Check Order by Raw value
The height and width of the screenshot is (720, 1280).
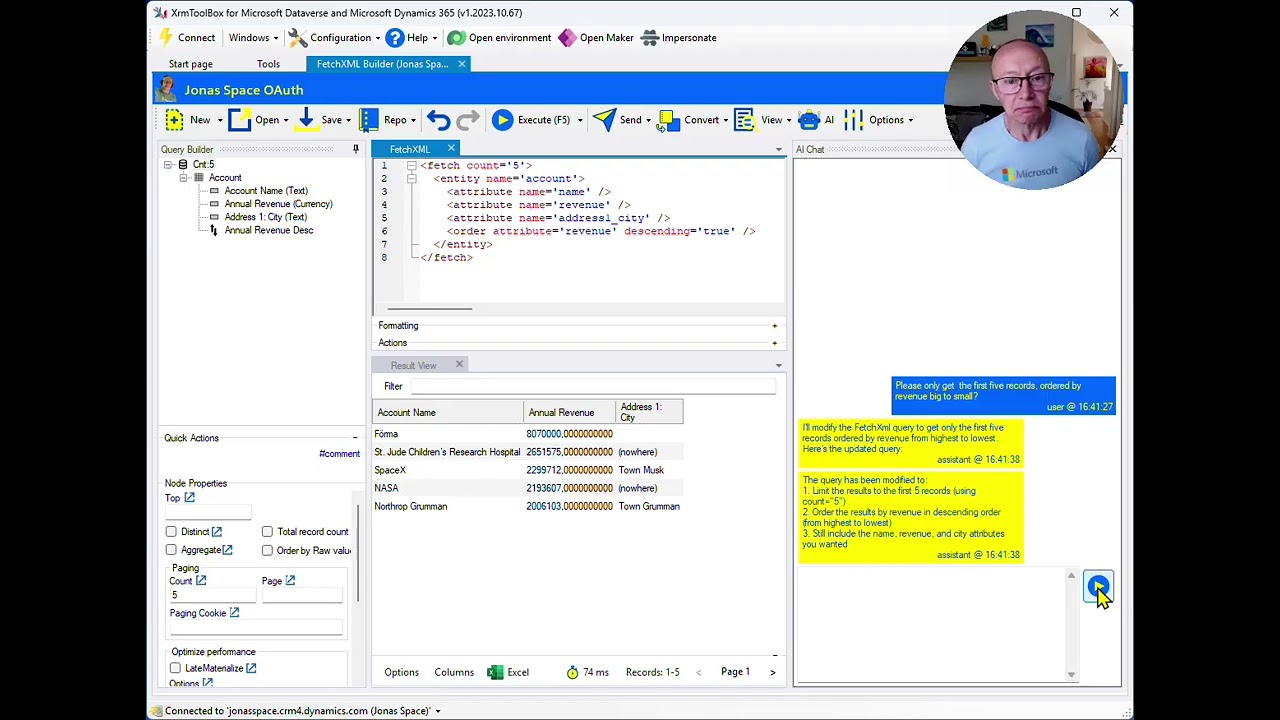pos(267,550)
